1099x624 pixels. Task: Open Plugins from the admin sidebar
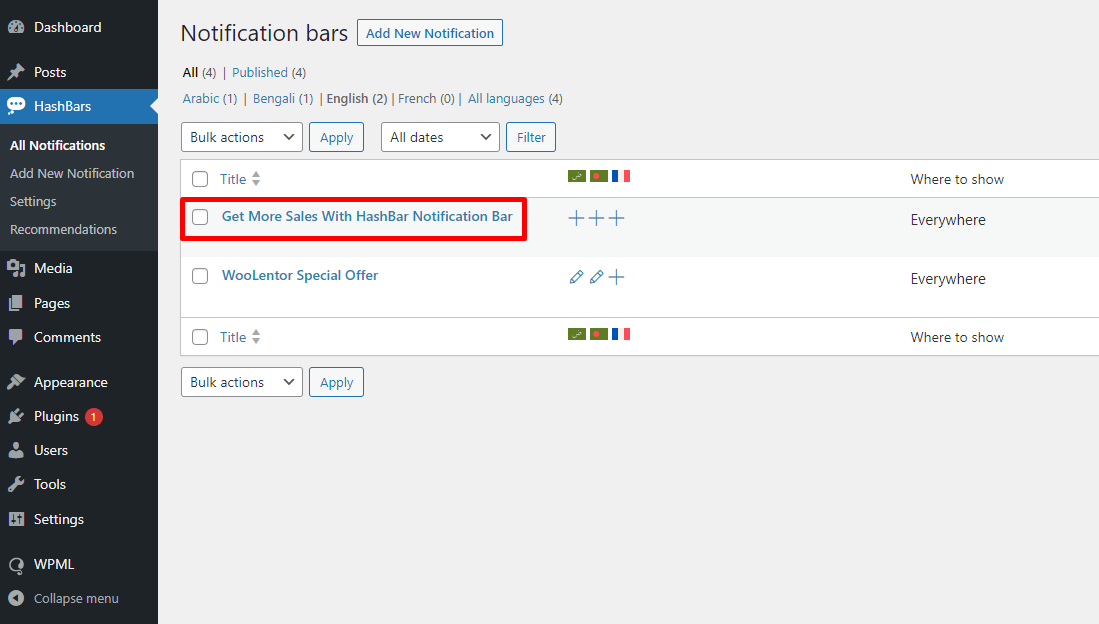(56, 416)
